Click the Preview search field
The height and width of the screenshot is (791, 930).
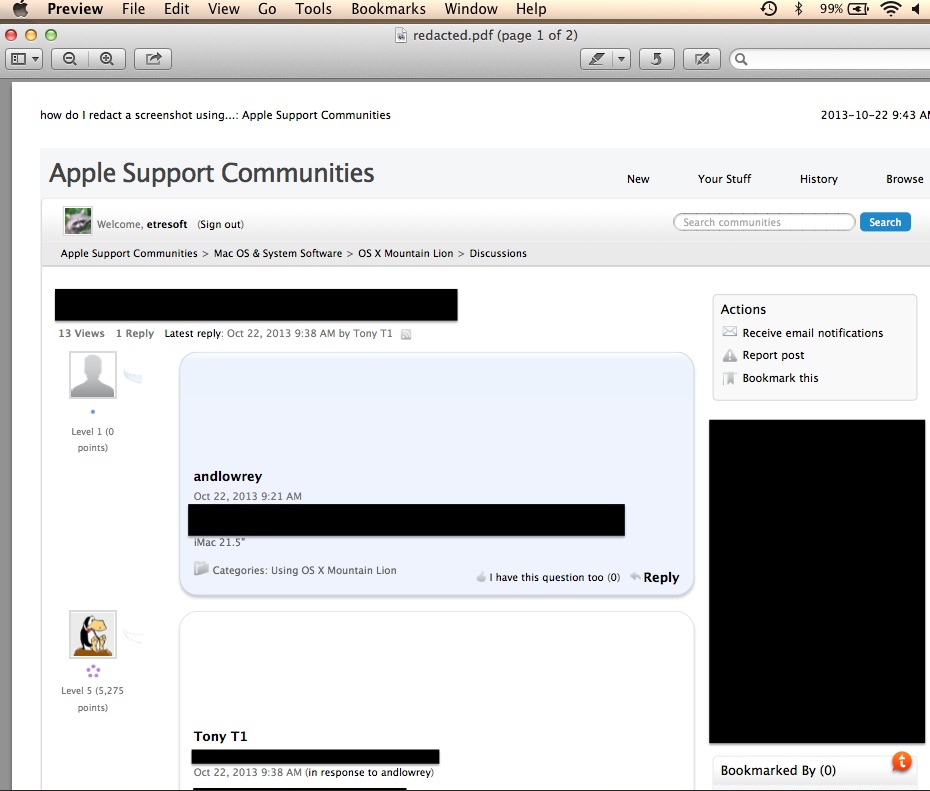point(830,59)
